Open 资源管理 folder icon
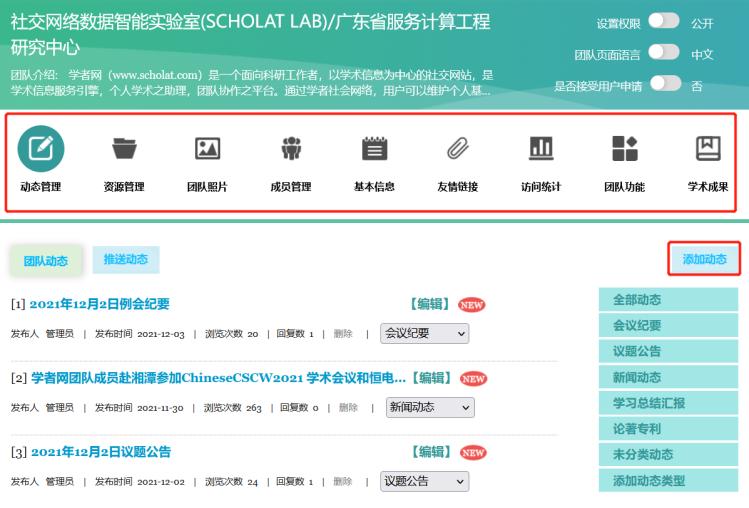749x508 pixels. 124,148
